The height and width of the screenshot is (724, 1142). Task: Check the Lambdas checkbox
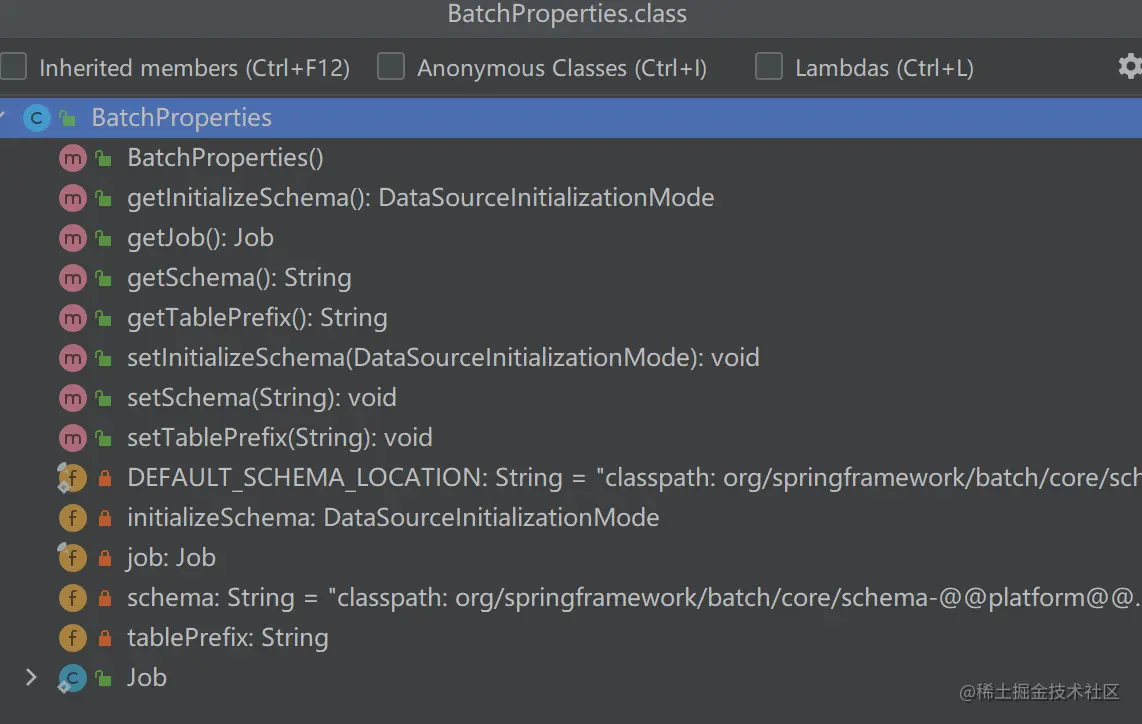tap(769, 67)
